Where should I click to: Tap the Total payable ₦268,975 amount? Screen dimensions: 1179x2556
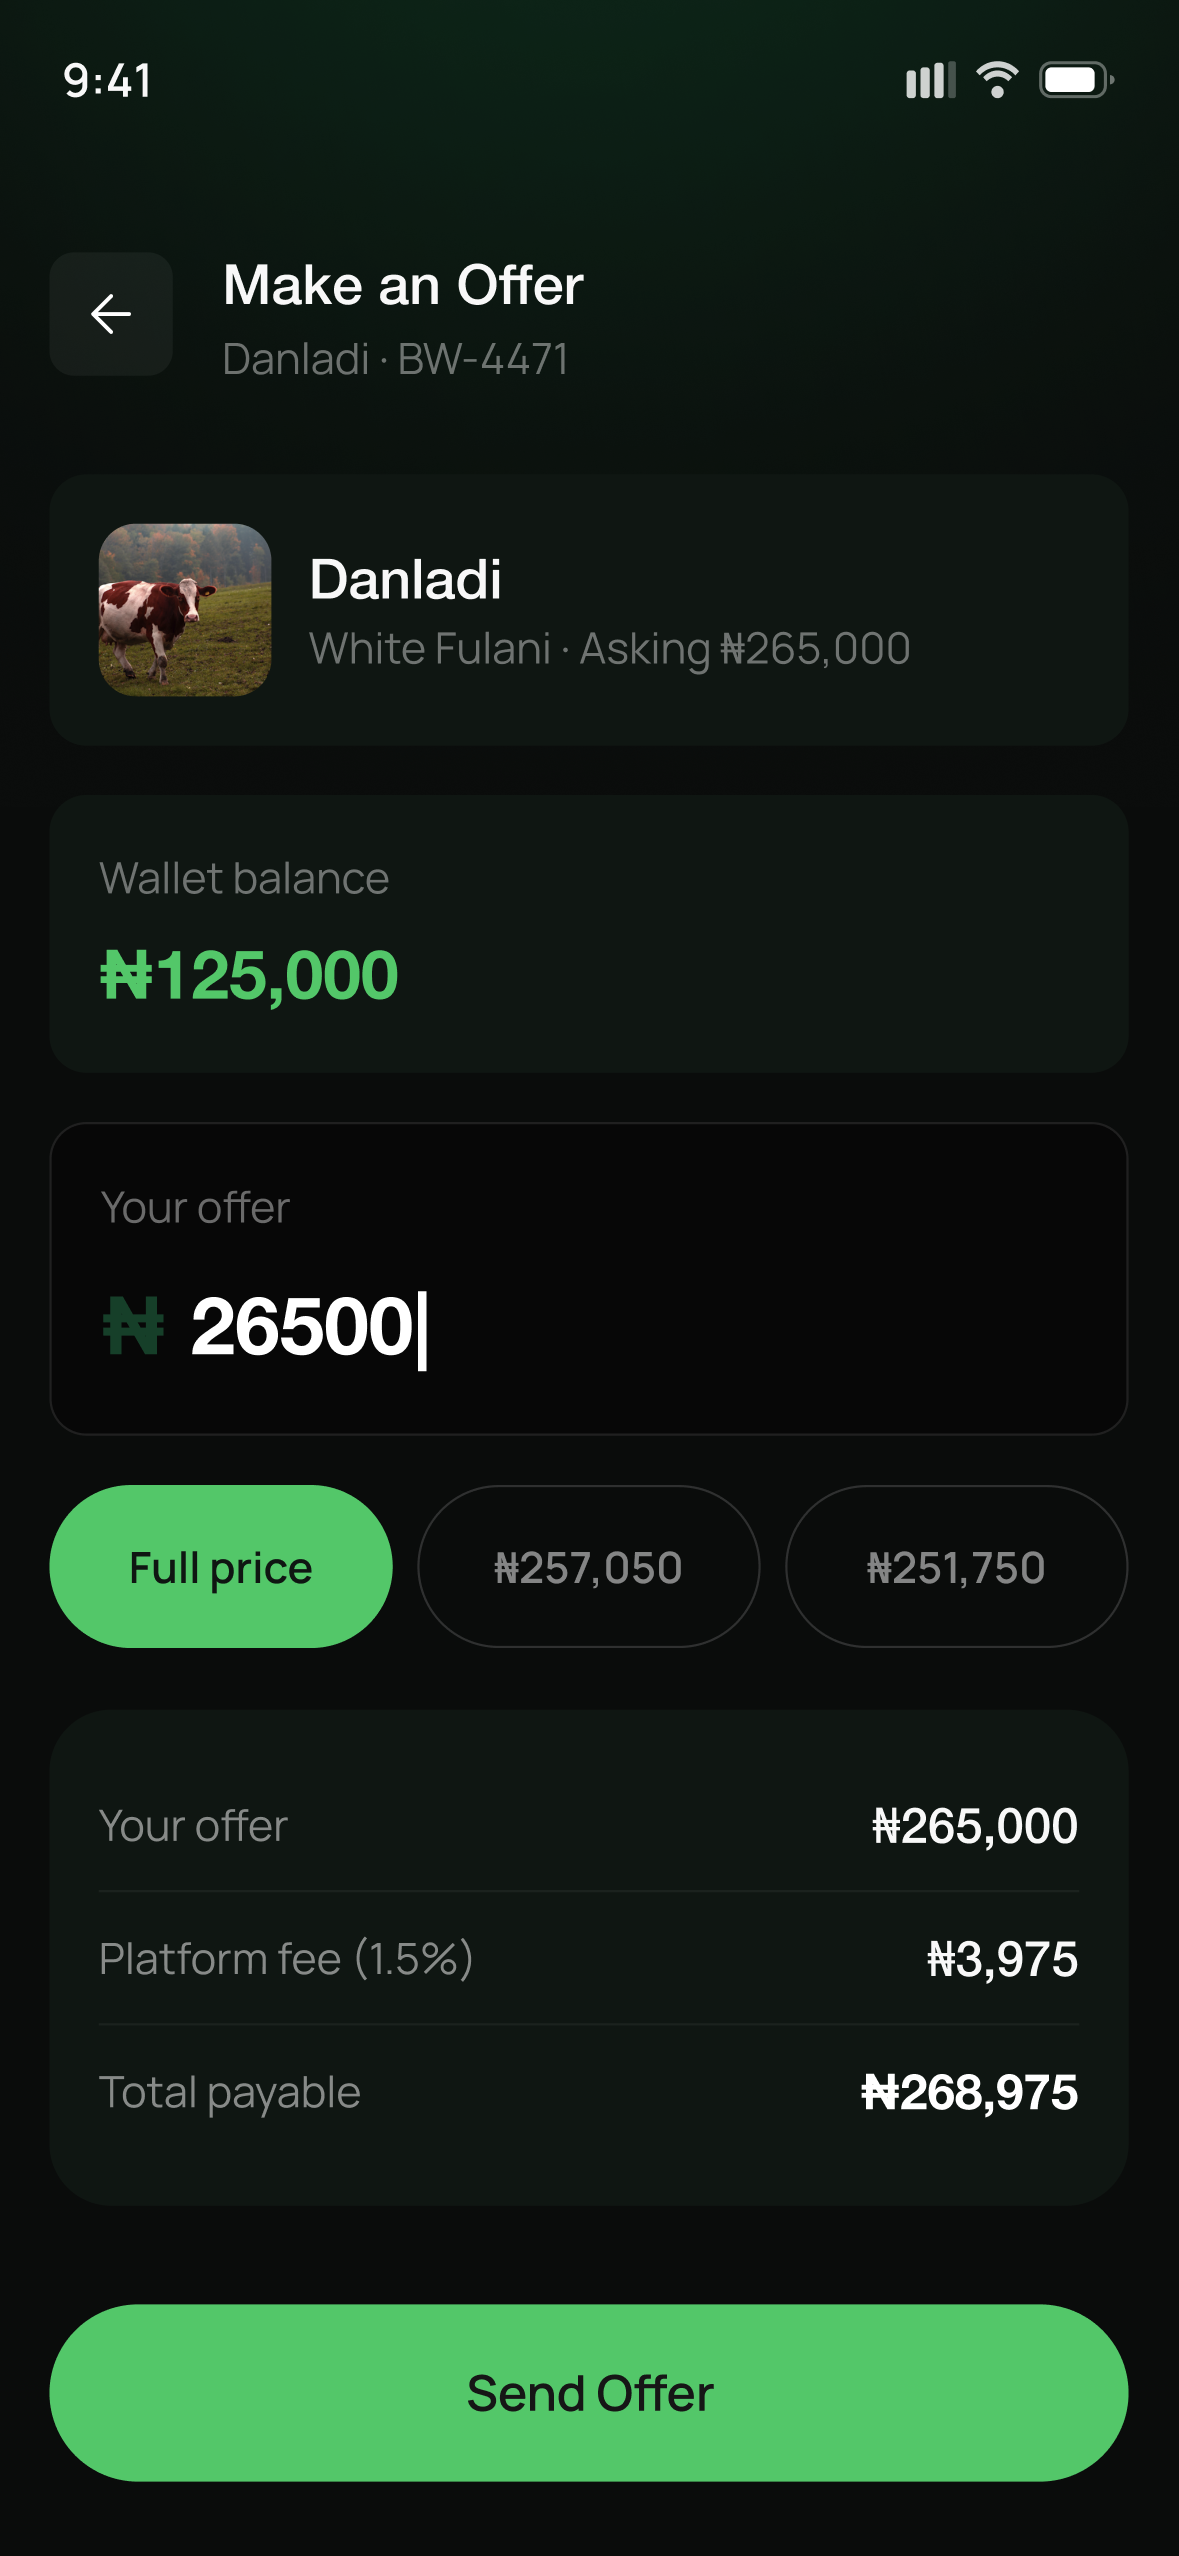point(970,2092)
